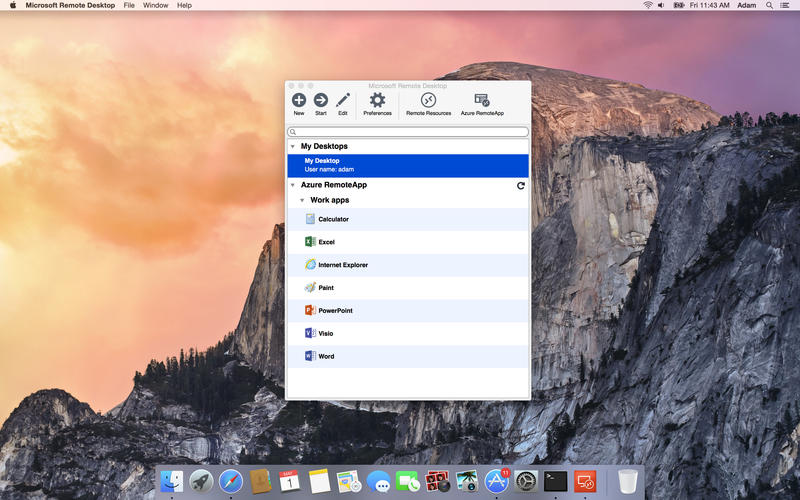The width and height of the screenshot is (800, 500).
Task: Open the Trash in the Dock
Action: tap(628, 481)
